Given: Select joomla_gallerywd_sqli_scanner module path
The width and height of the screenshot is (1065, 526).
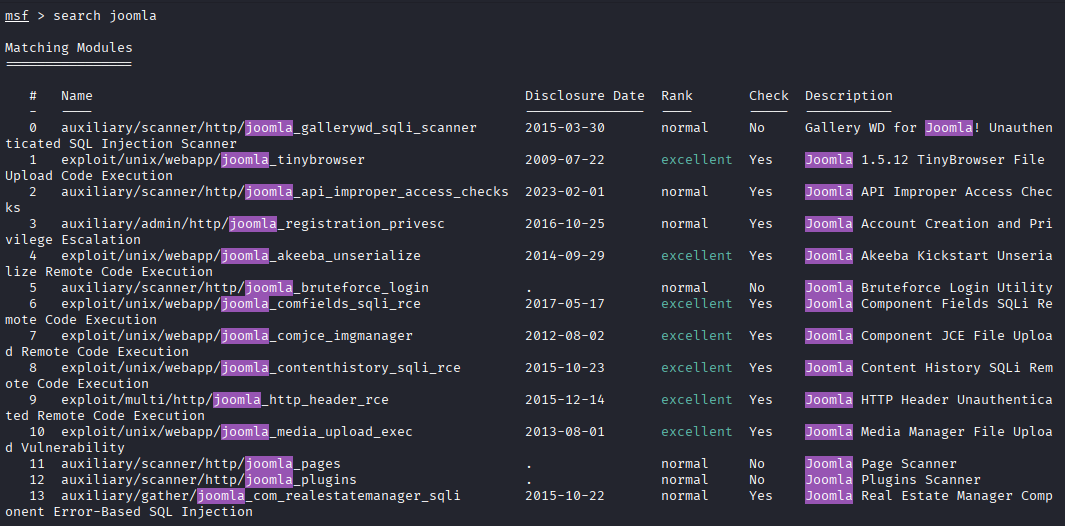Looking at the screenshot, I should pos(269,128).
